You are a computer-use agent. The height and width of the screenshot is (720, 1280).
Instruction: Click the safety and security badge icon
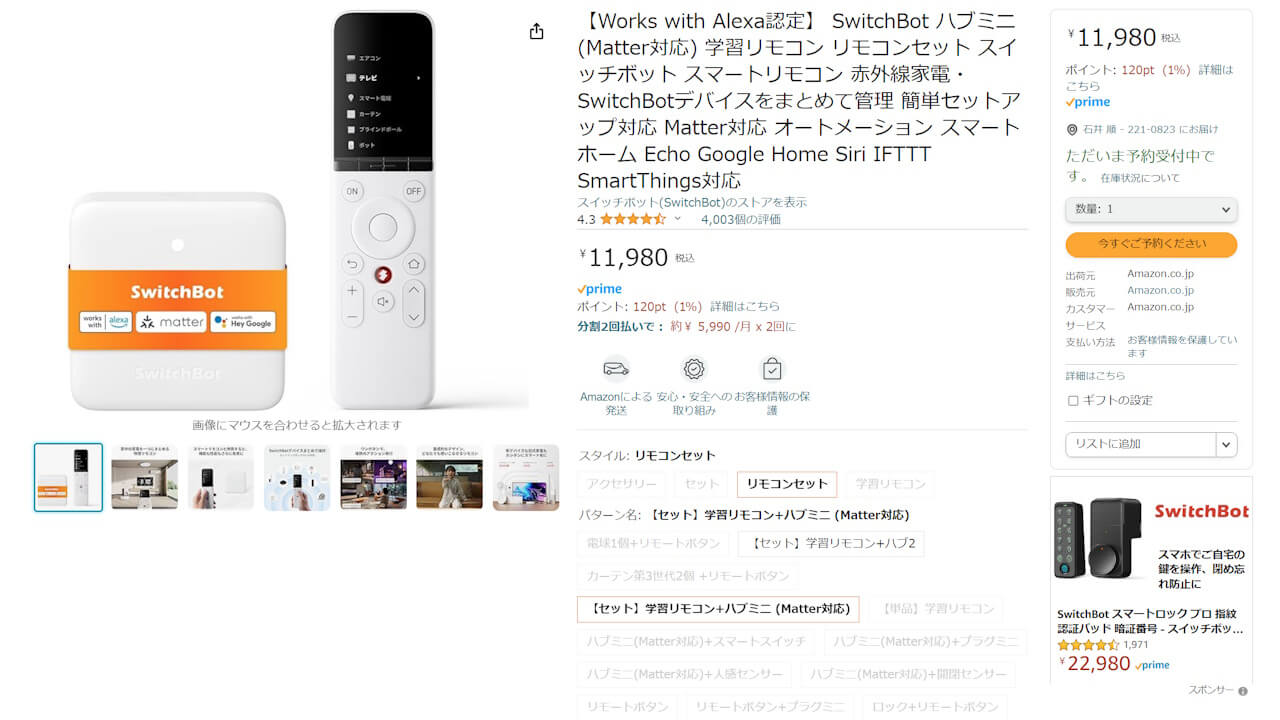point(693,369)
